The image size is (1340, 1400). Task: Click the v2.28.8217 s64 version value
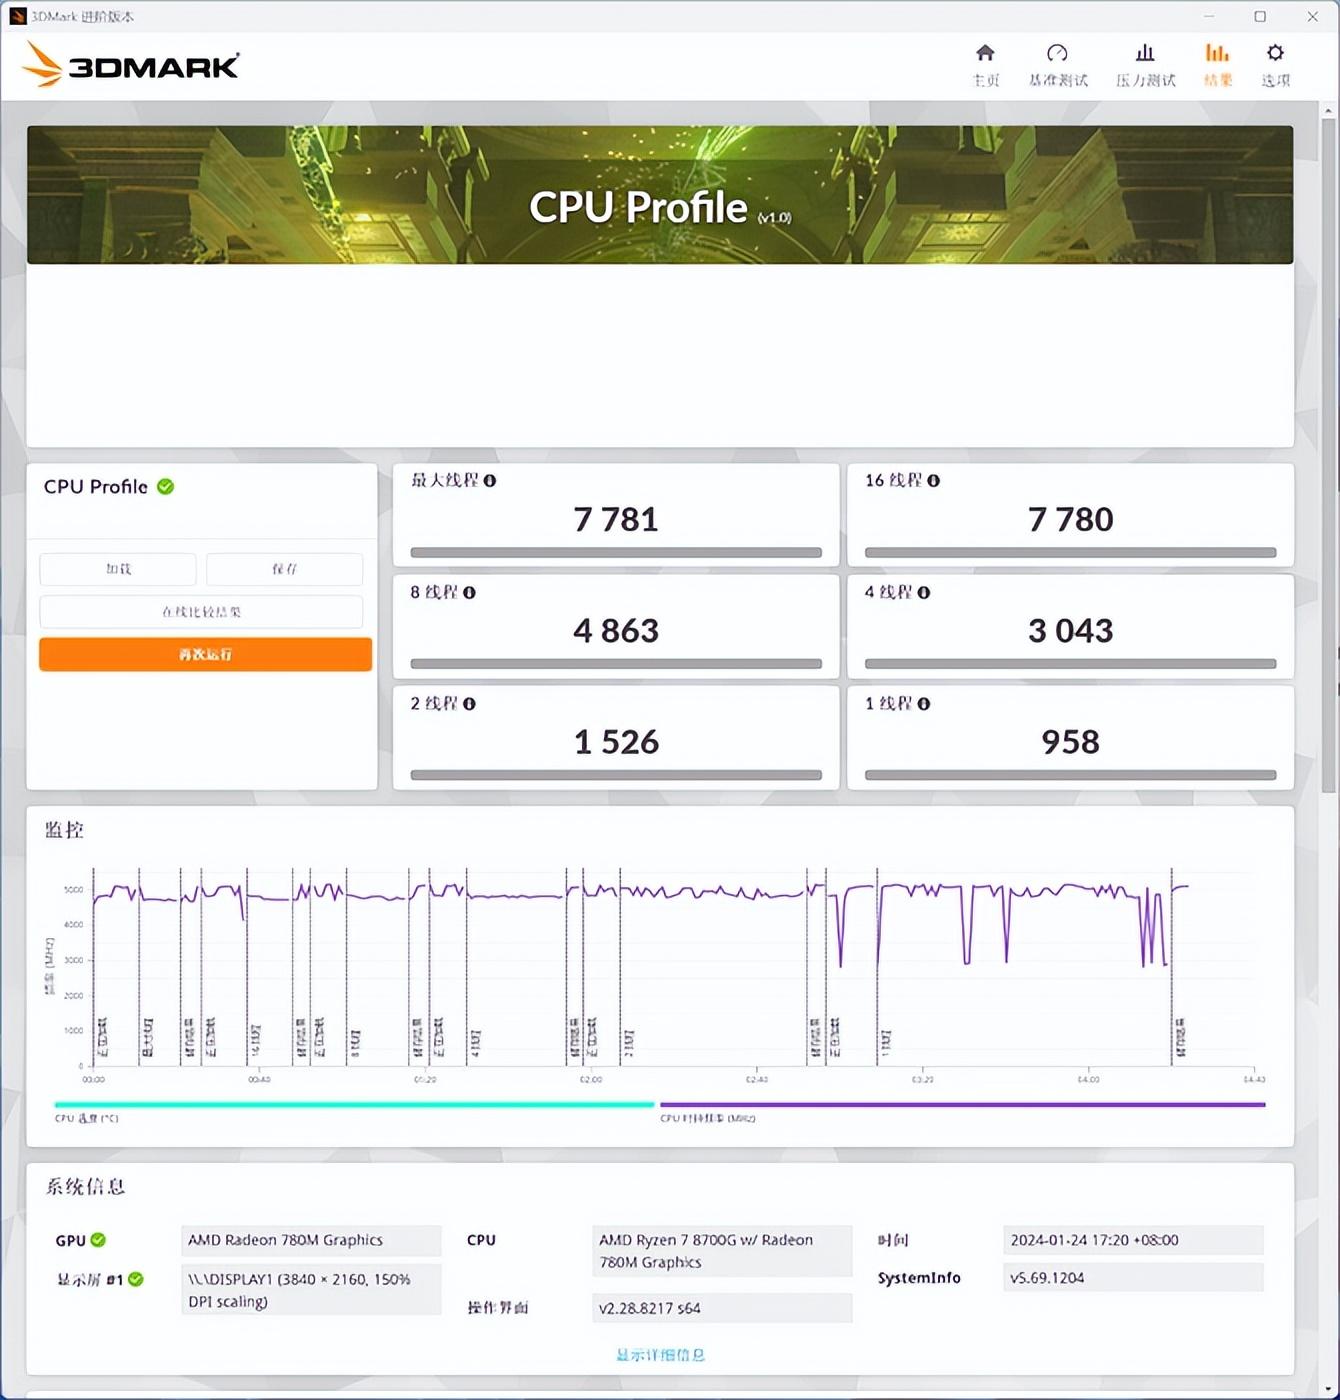pos(722,1308)
